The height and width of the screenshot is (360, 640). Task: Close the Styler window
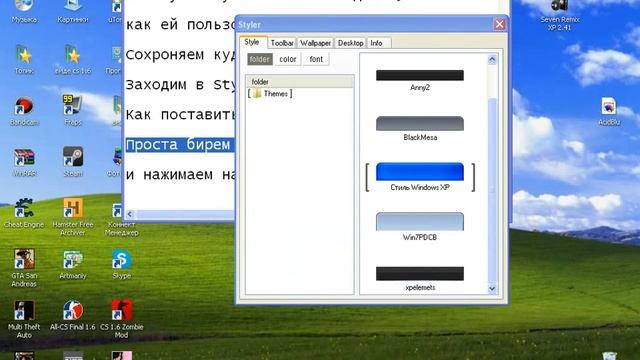click(x=499, y=24)
